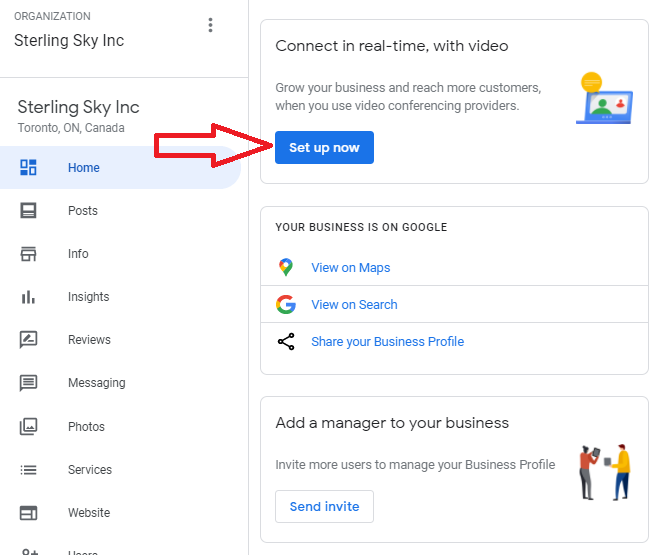Open the View on Search link

[x=354, y=304]
